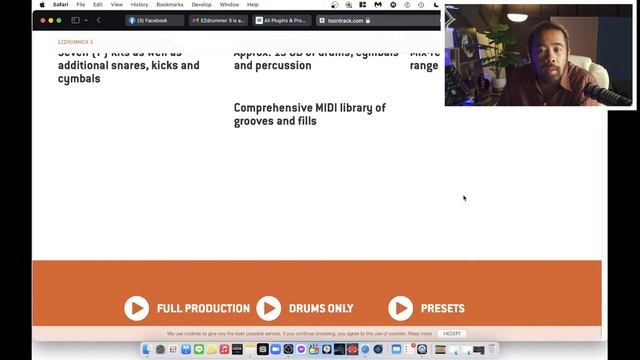The image size is (640, 360).
Task: Open Finder from the Dock
Action: (147, 349)
